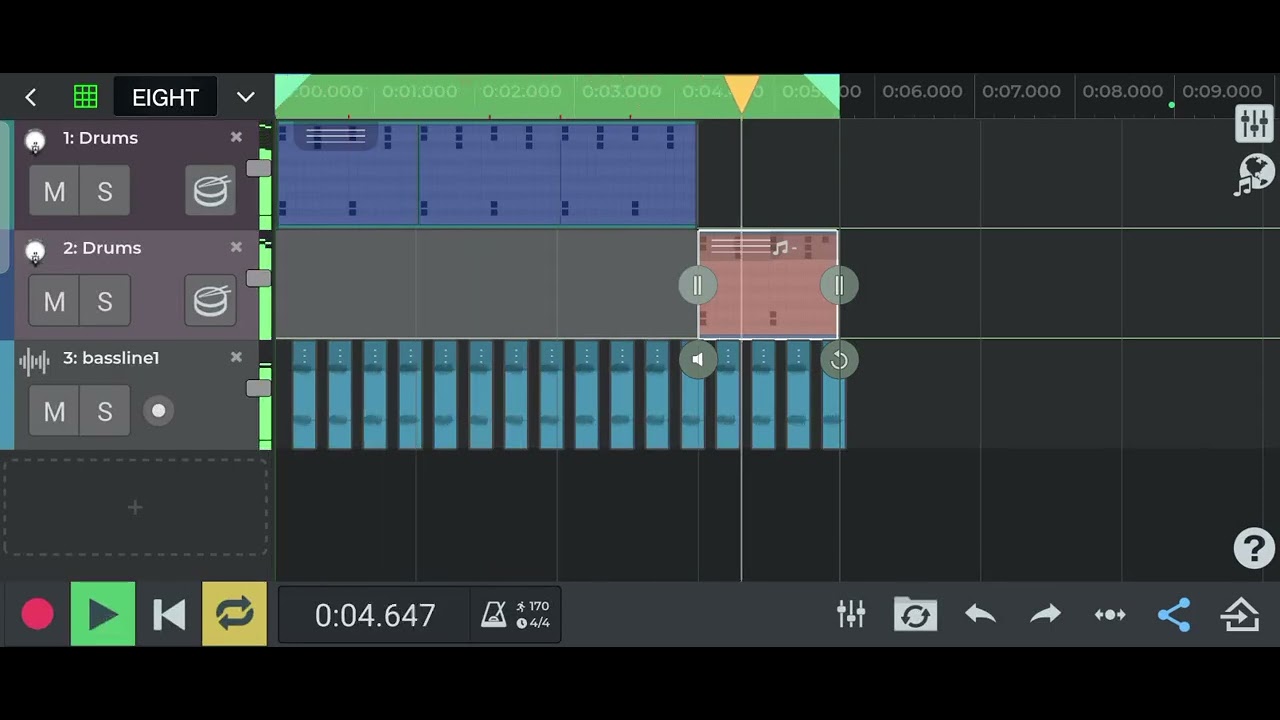Click the 0:04.647 time display

click(375, 615)
